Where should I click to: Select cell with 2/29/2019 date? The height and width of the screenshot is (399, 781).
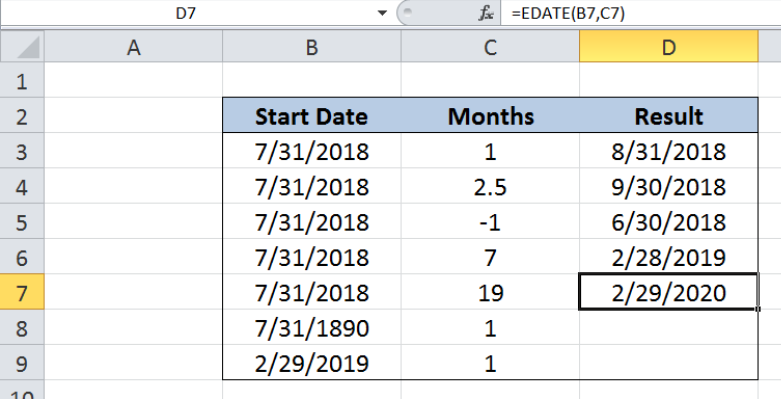(312, 363)
